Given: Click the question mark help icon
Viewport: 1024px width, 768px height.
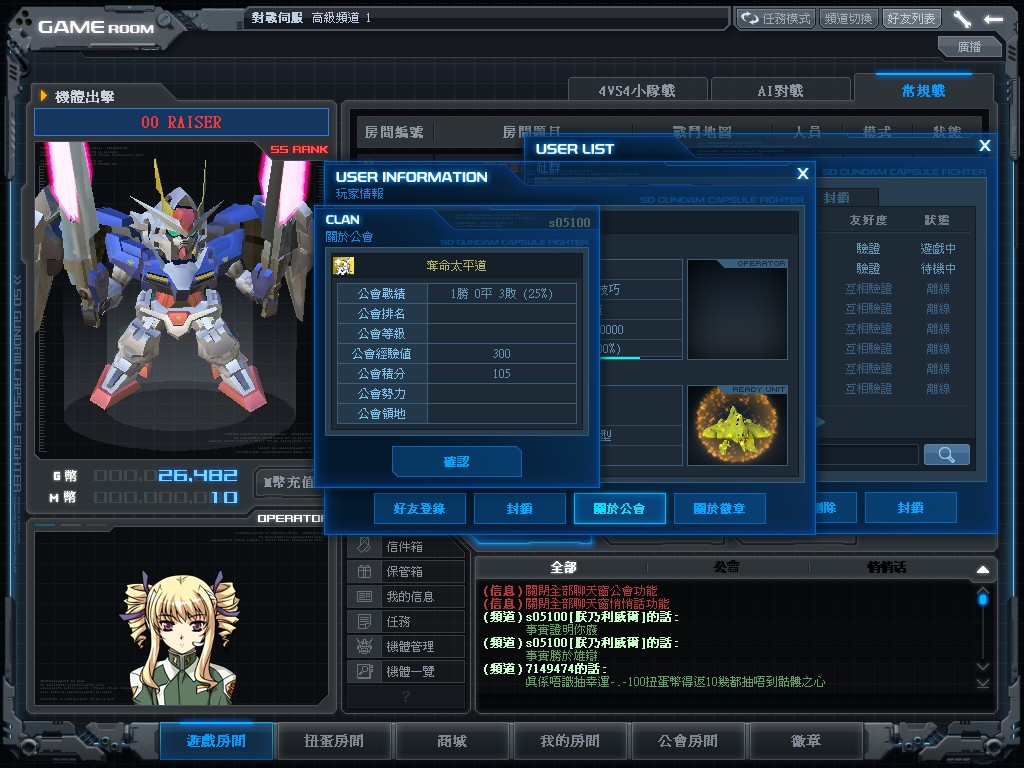Looking at the screenshot, I should point(406,697).
